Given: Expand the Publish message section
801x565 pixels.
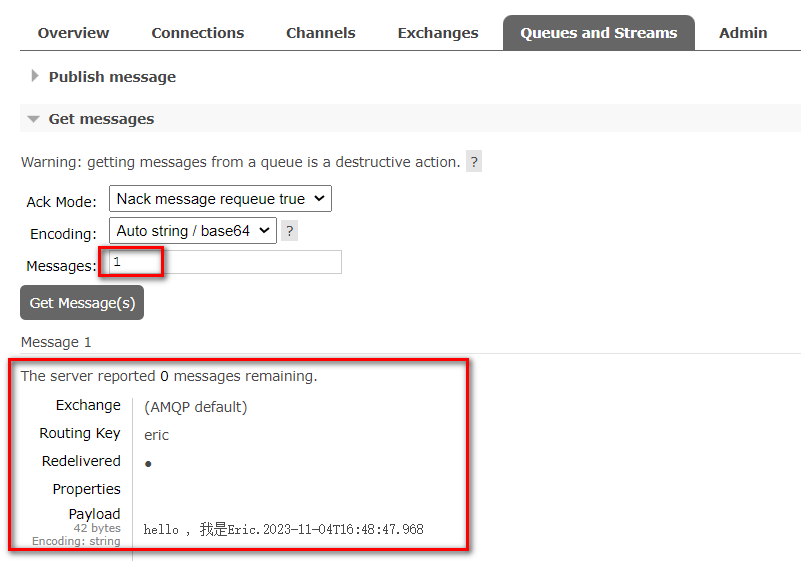Looking at the screenshot, I should pos(111,77).
